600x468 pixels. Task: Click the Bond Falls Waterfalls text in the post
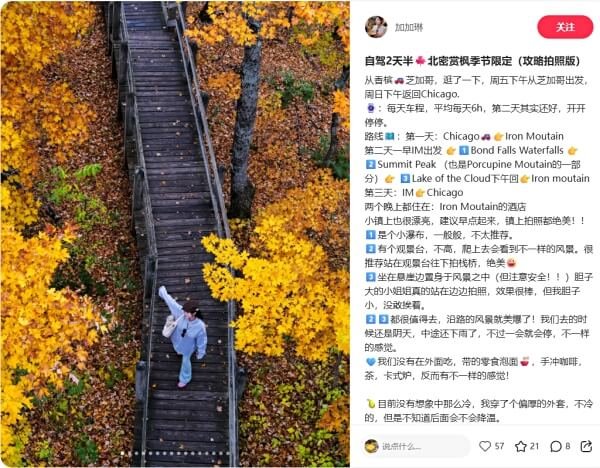[x=517, y=150]
